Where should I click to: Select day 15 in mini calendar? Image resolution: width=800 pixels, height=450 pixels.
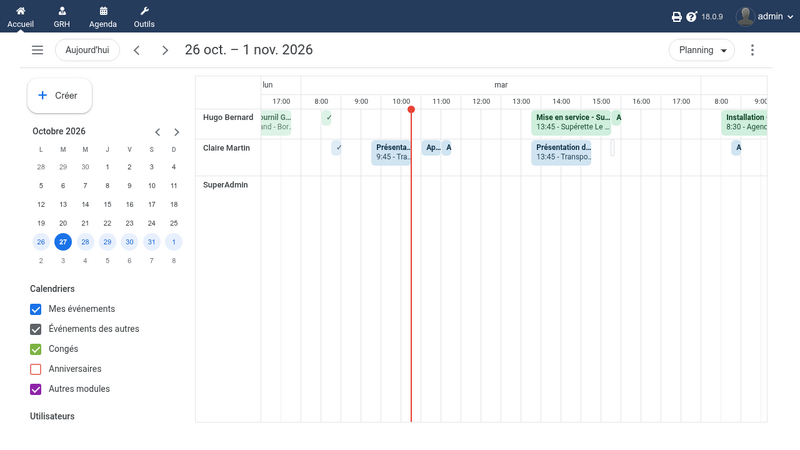point(107,205)
